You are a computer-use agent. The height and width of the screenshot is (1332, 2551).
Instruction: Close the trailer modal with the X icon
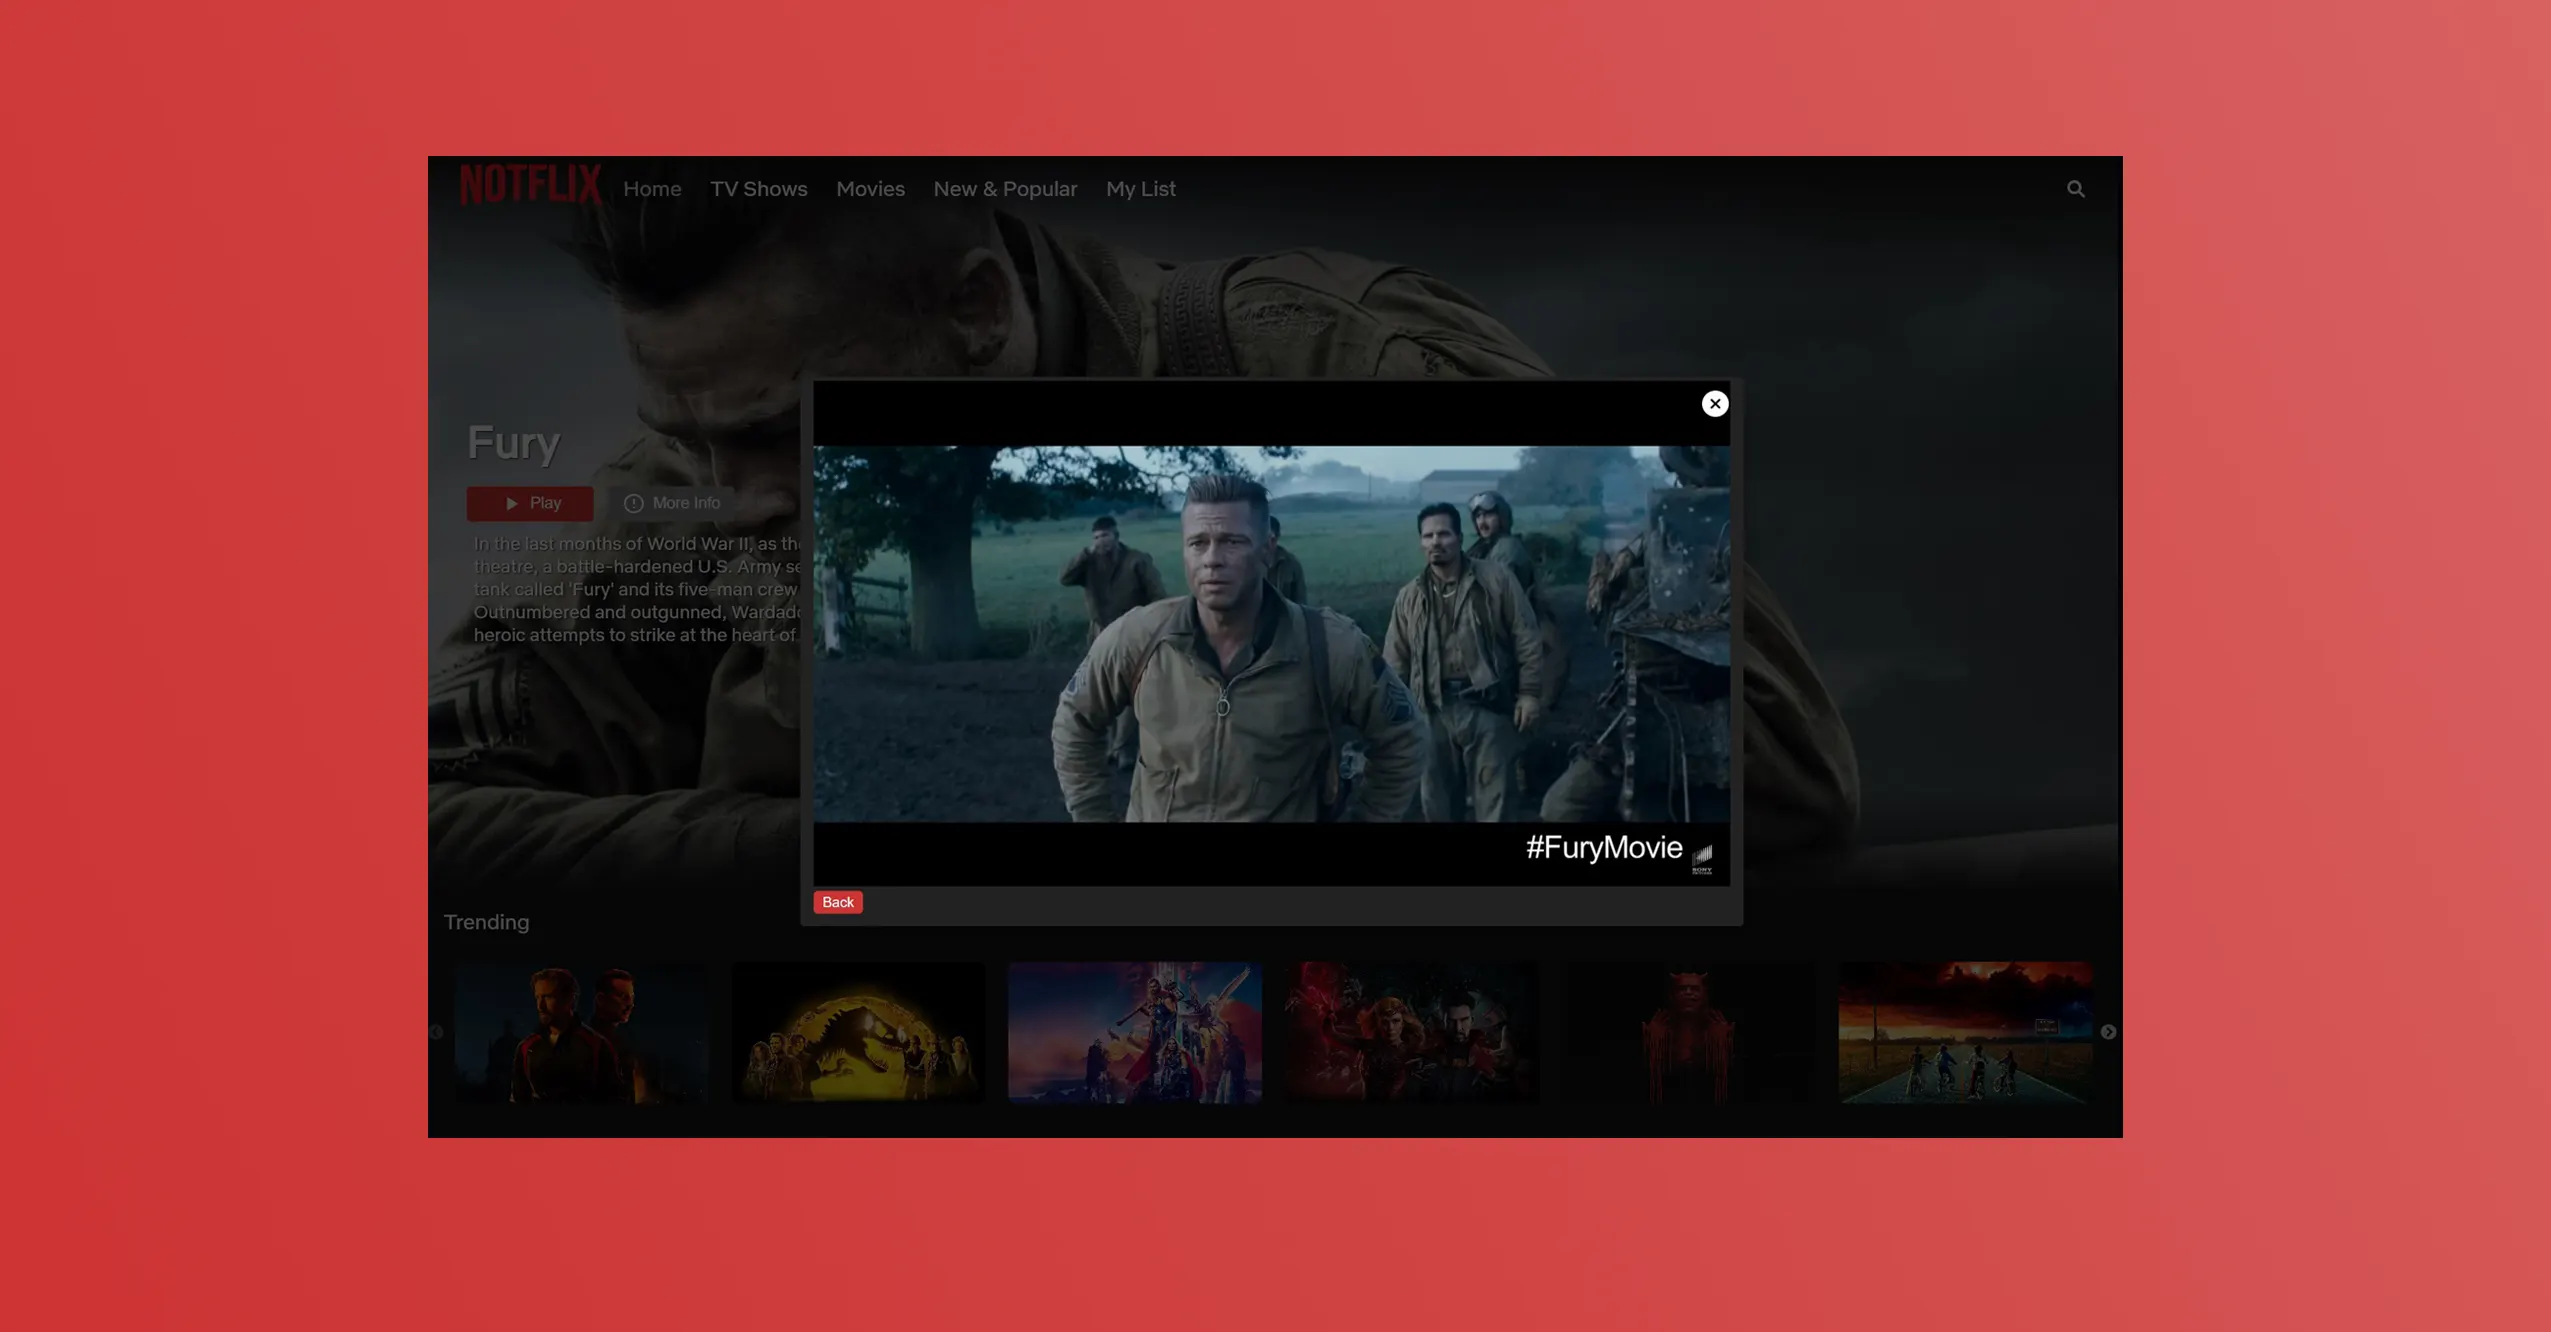click(1714, 403)
